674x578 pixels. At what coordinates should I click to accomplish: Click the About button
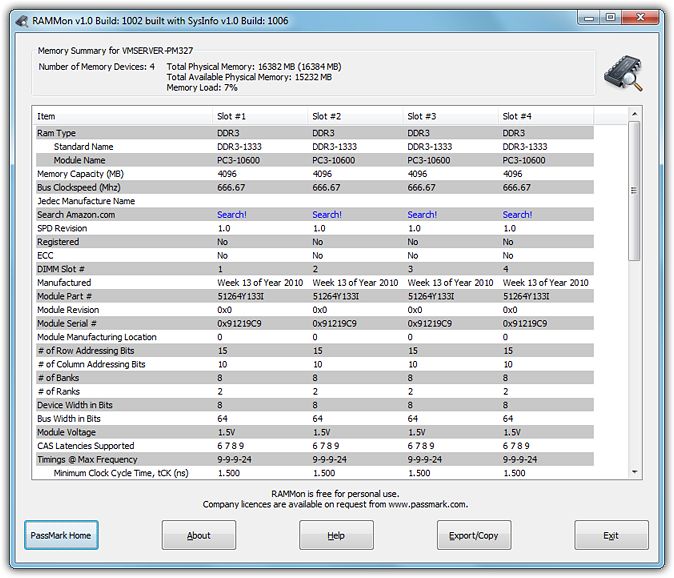(199, 535)
